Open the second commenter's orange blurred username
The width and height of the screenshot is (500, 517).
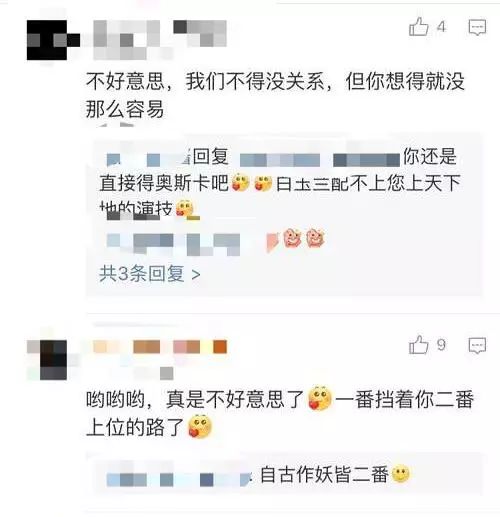click(x=160, y=347)
